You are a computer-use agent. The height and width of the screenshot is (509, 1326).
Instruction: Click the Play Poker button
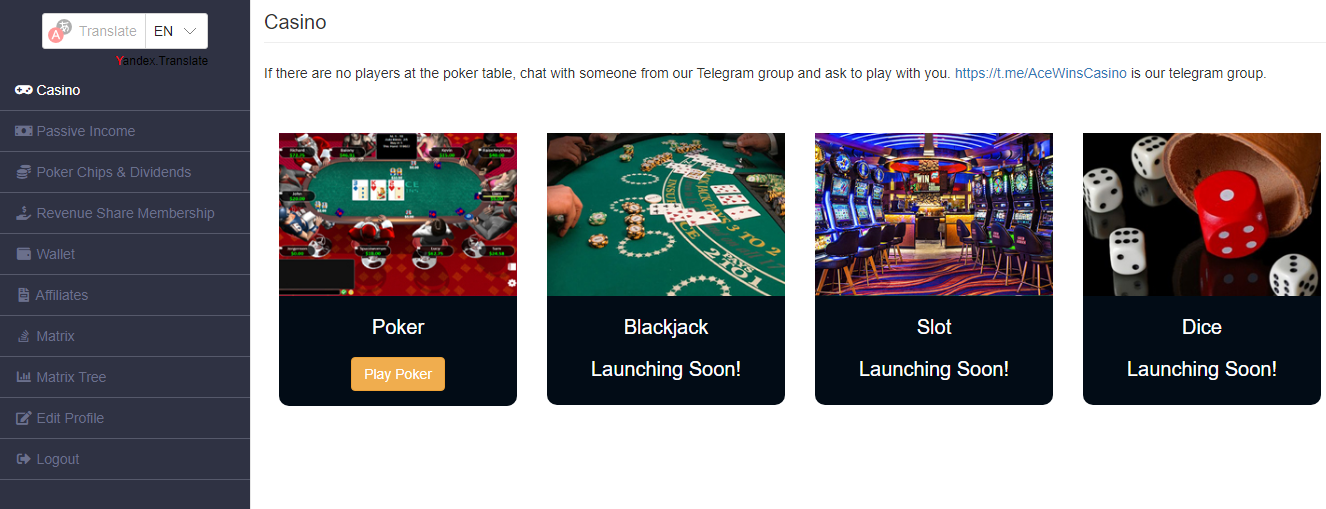point(398,374)
